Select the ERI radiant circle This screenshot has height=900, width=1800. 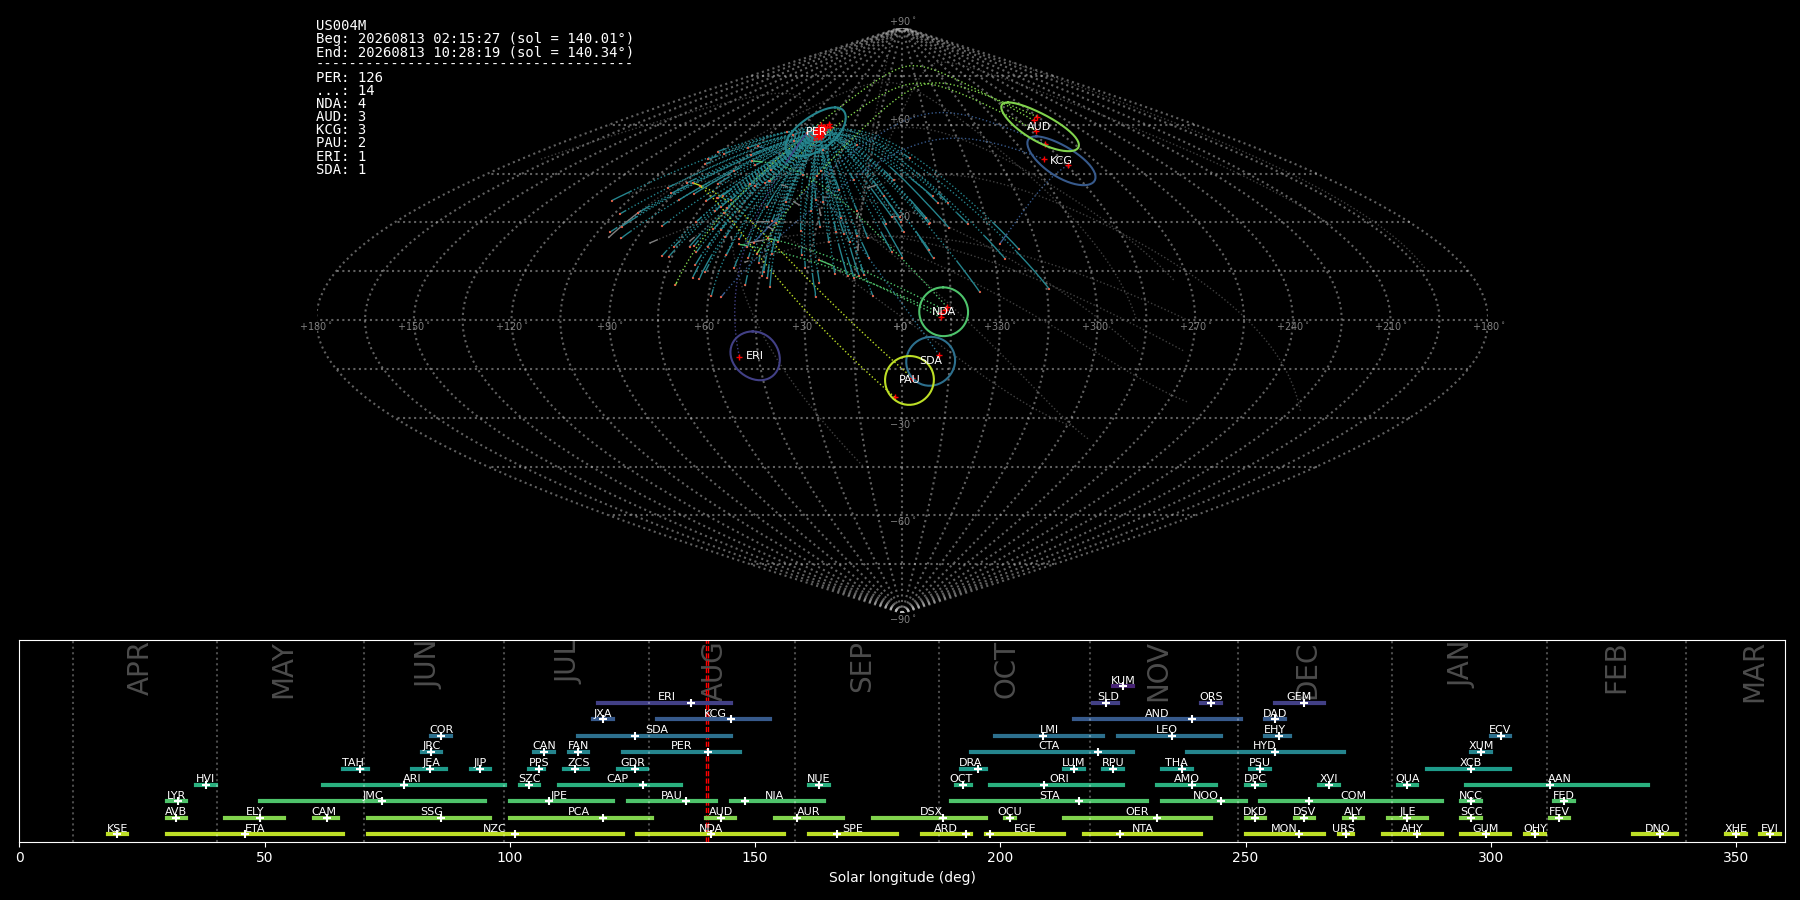[755, 356]
